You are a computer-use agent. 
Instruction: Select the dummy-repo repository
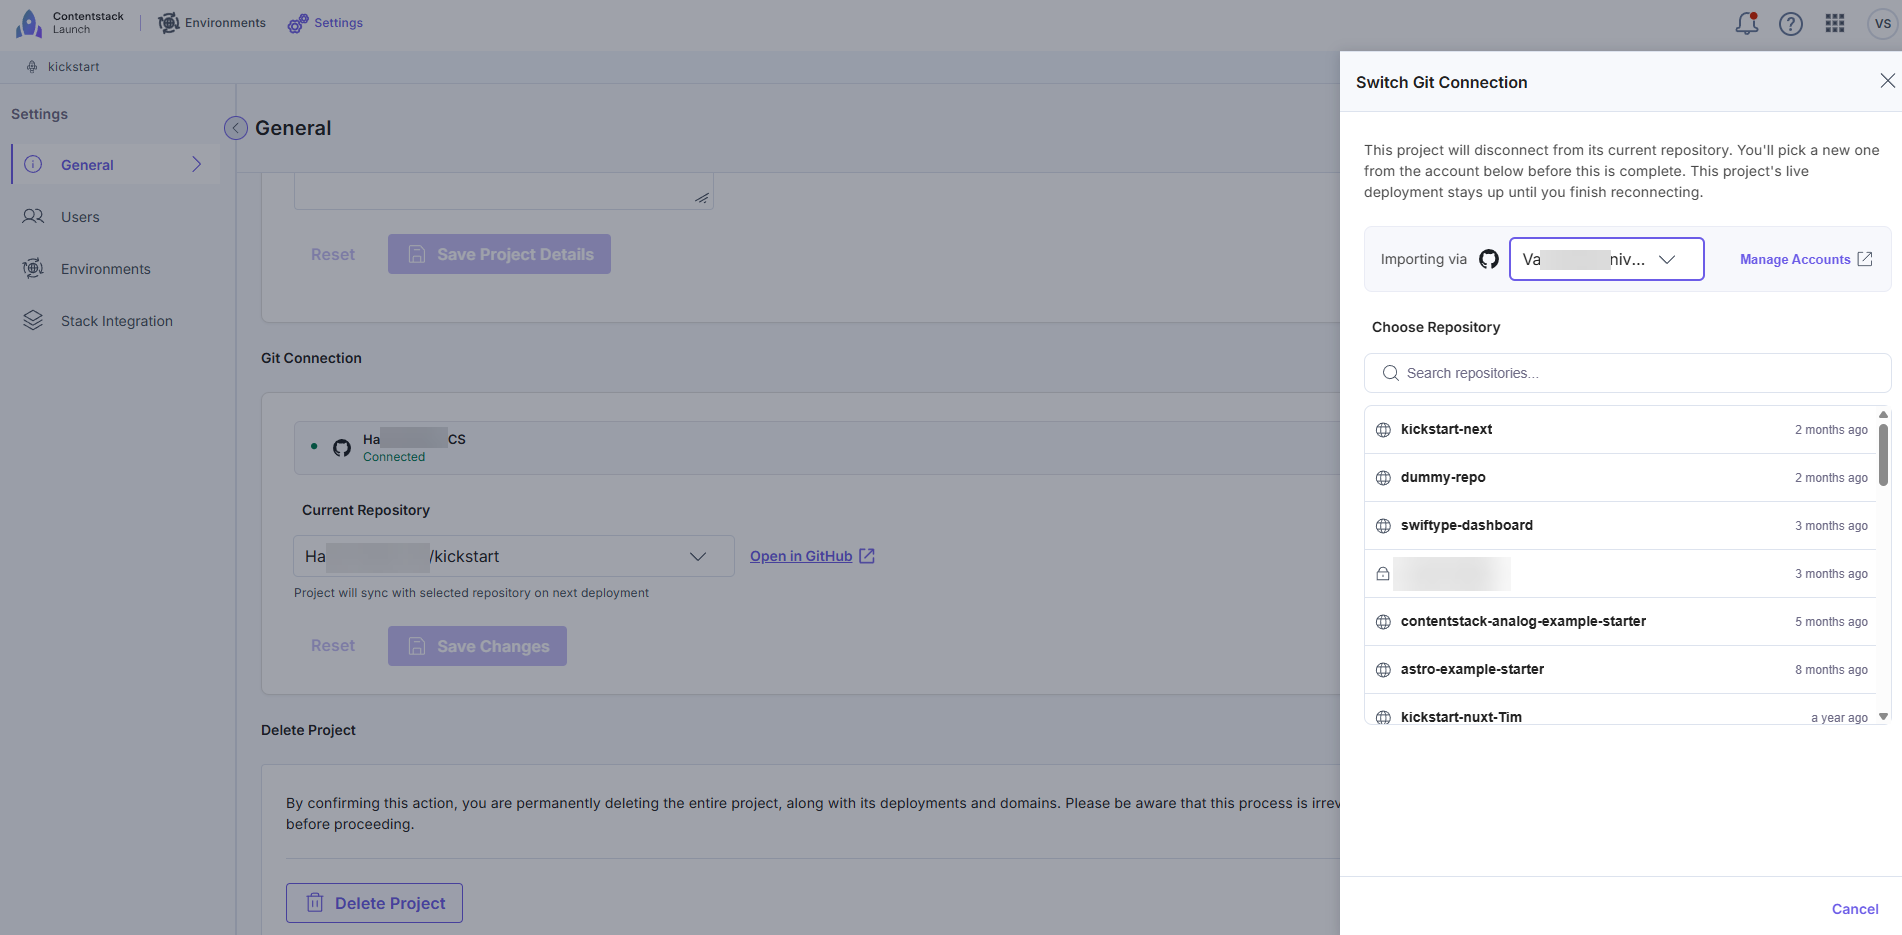click(x=1620, y=478)
